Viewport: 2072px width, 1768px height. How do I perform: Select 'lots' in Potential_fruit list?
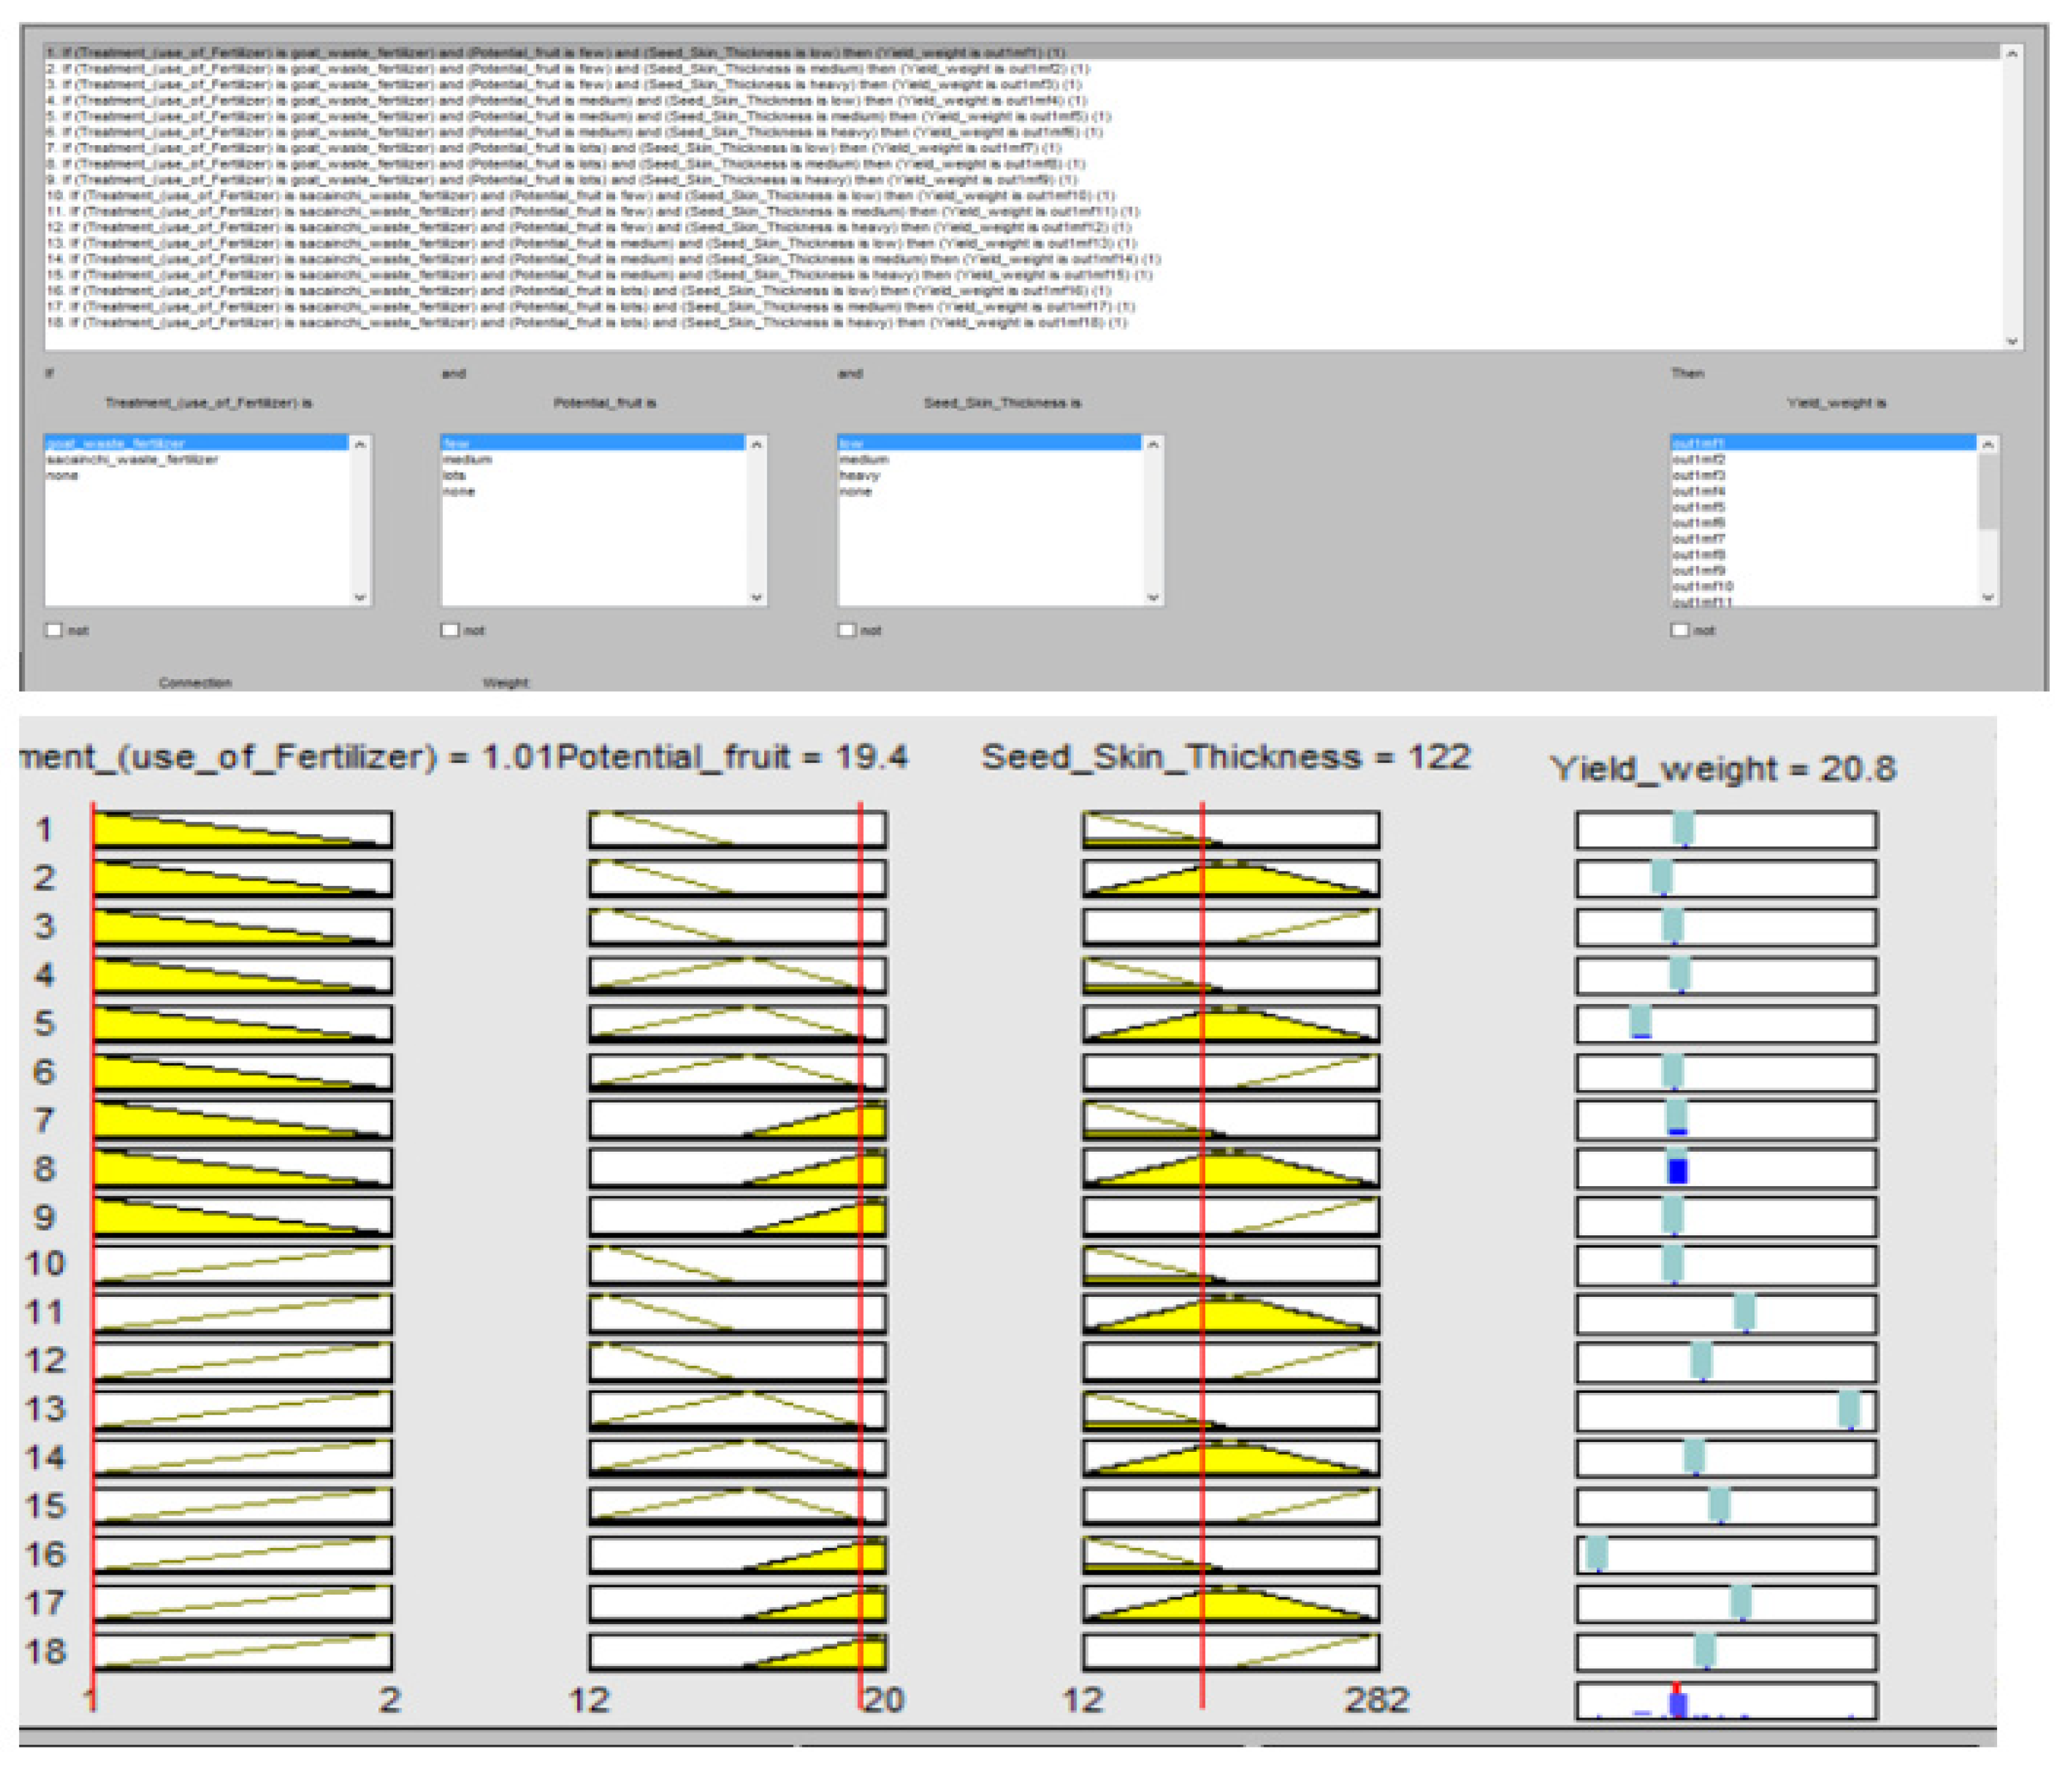[455, 476]
